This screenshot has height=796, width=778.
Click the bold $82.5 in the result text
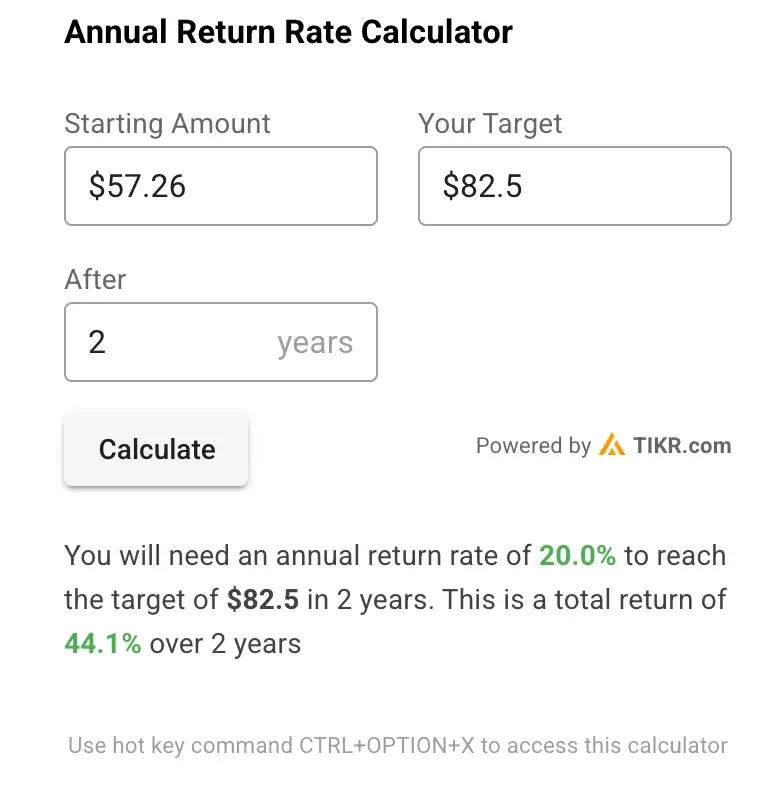[263, 600]
